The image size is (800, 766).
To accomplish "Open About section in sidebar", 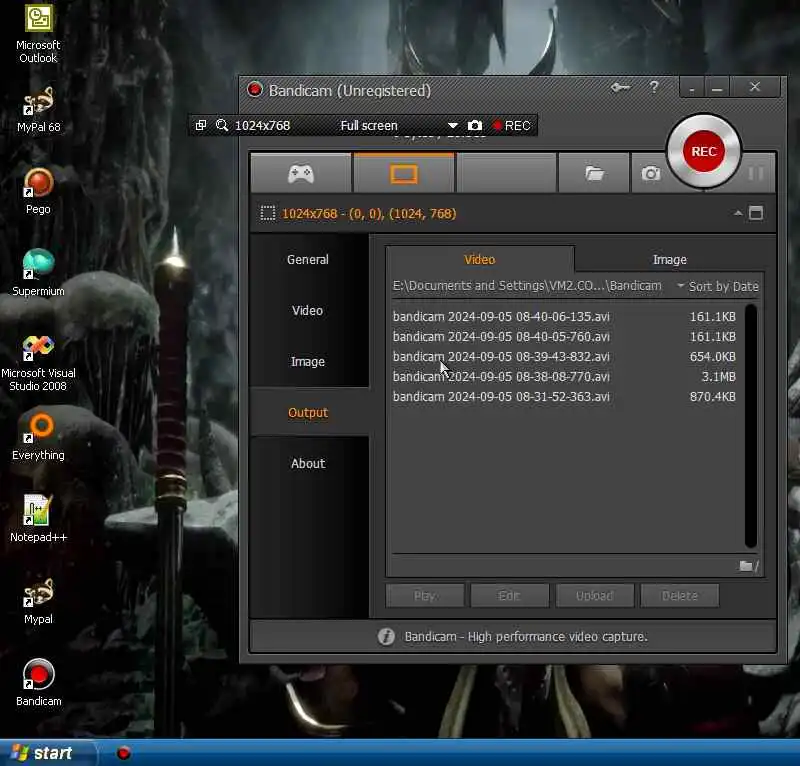I will click(308, 463).
